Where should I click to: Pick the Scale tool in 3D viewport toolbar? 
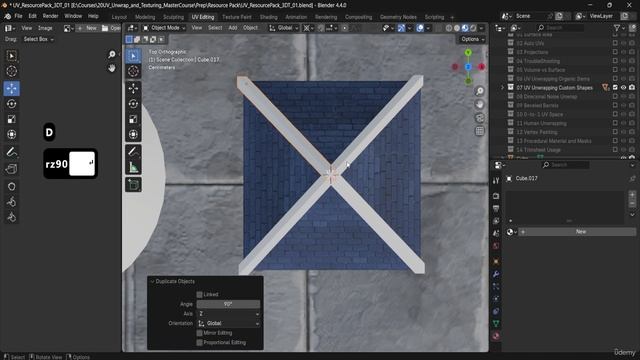click(133, 119)
